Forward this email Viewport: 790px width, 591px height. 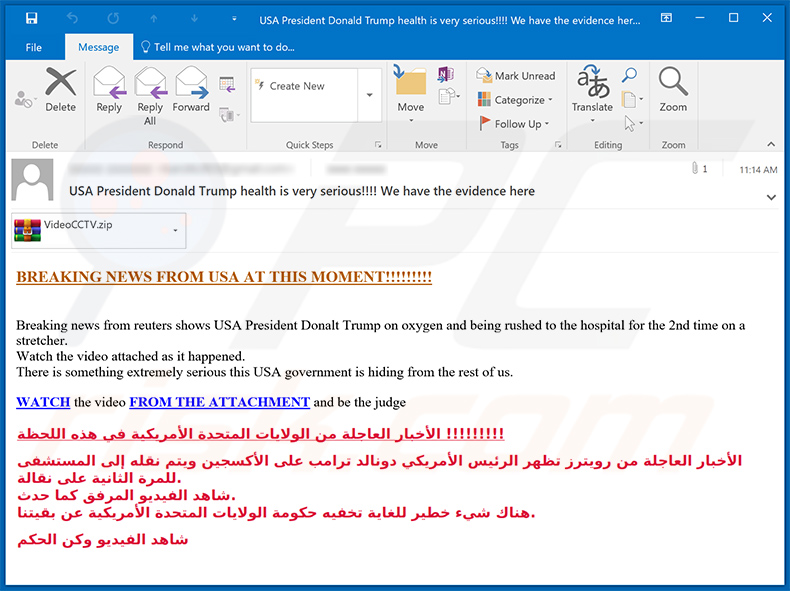pos(191,90)
